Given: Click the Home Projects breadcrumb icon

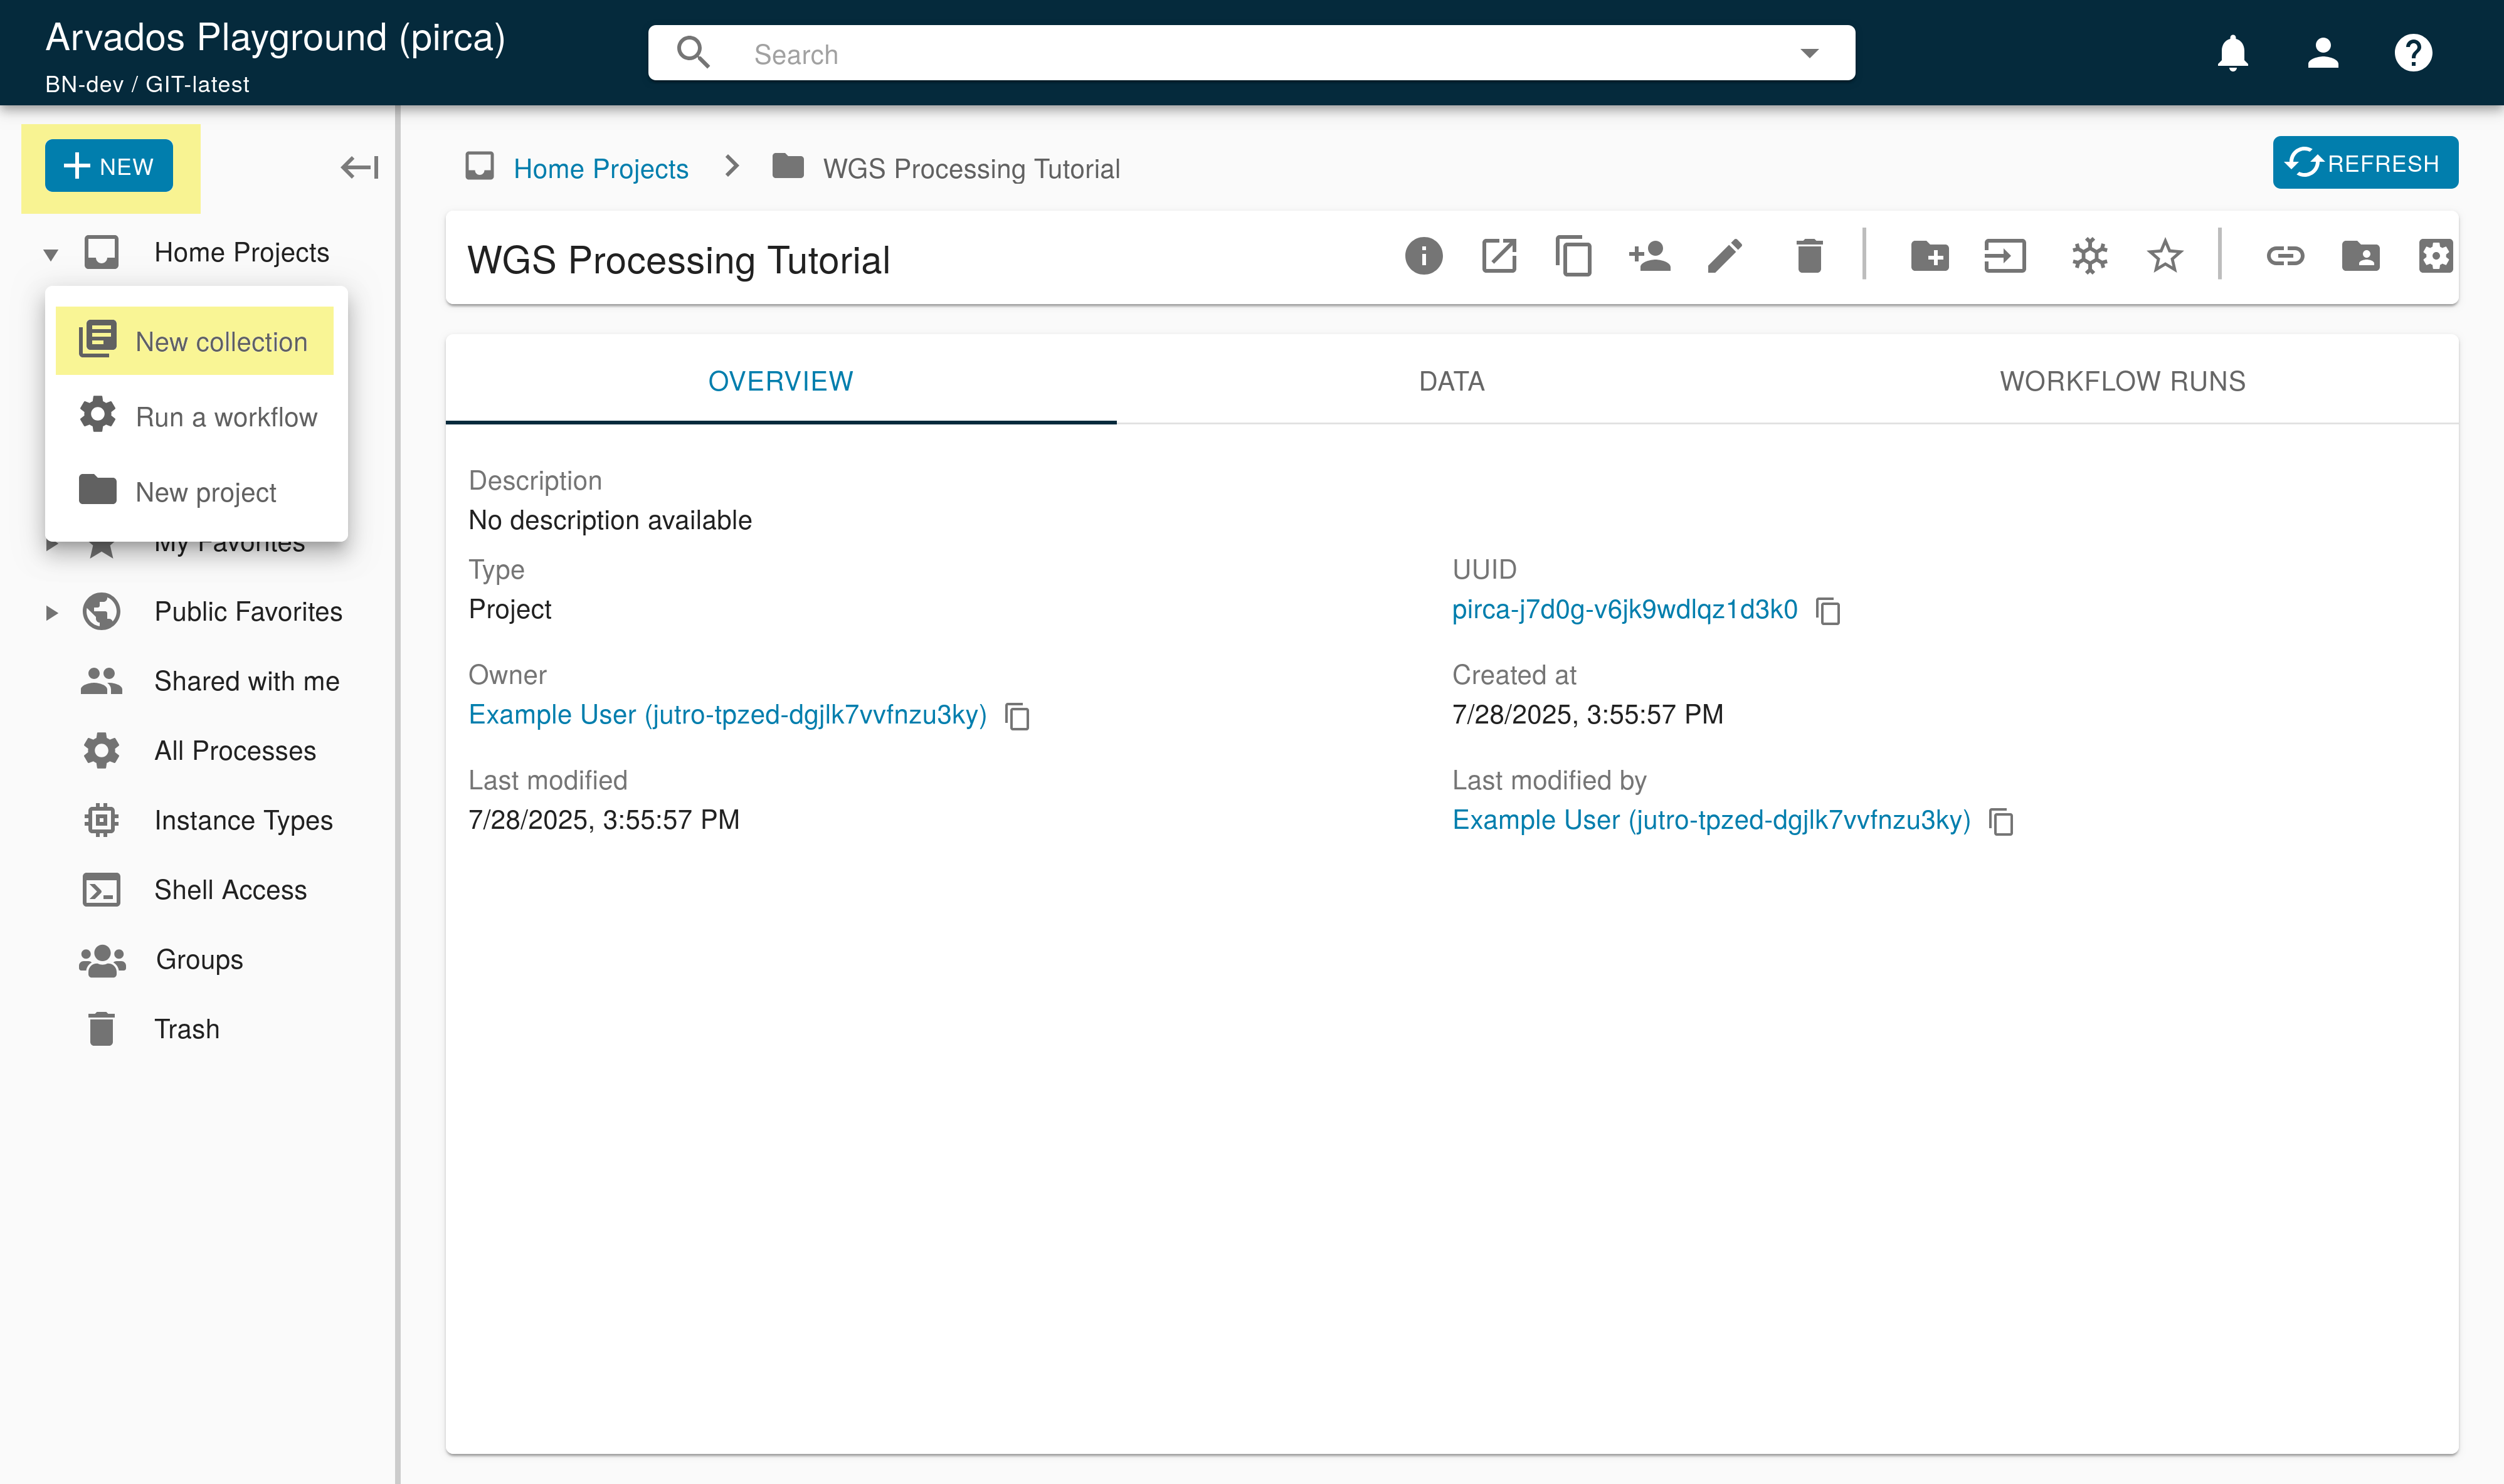Looking at the screenshot, I should pos(480,166).
